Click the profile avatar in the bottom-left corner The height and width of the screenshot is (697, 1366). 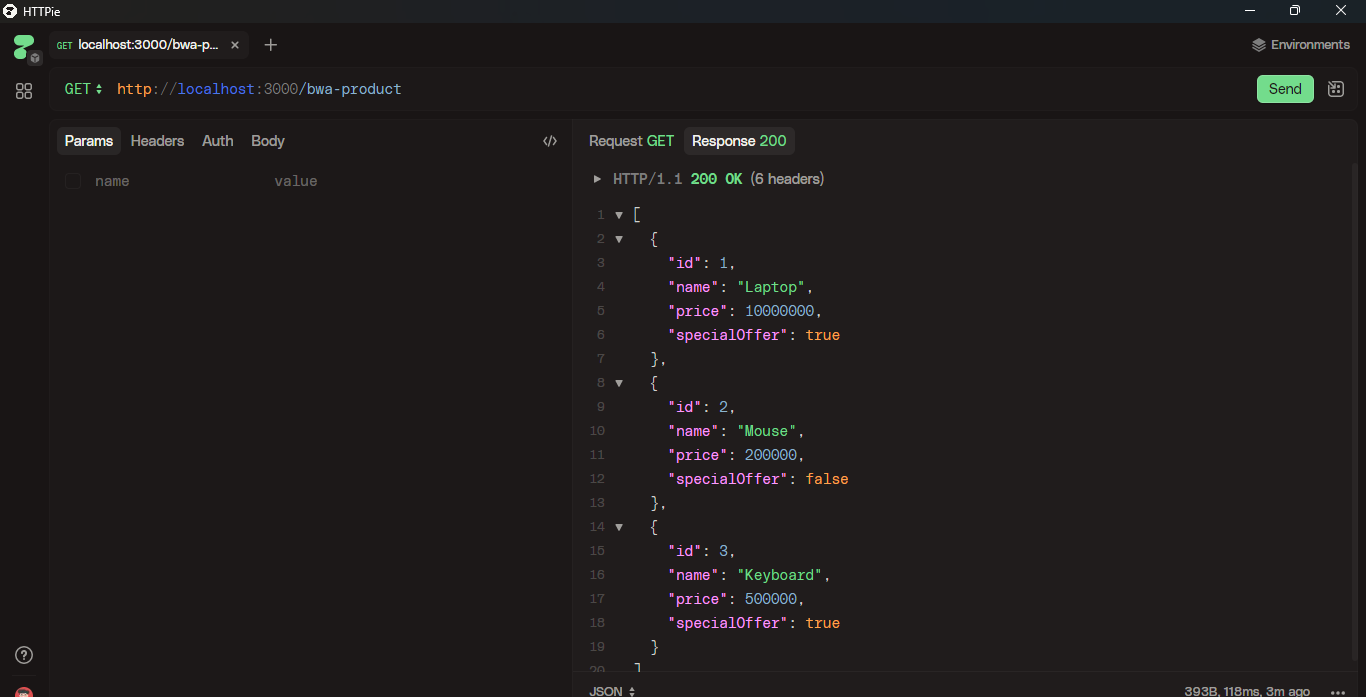tap(23, 690)
